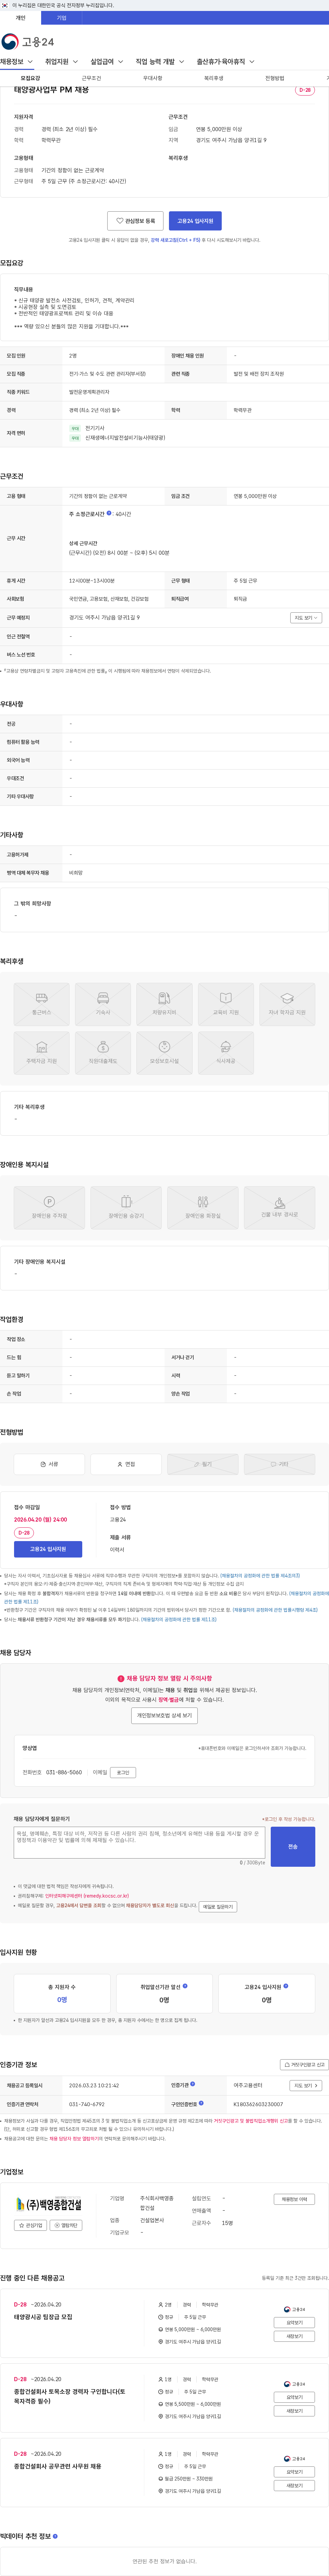Select the 서류 screening method box

49,1464
